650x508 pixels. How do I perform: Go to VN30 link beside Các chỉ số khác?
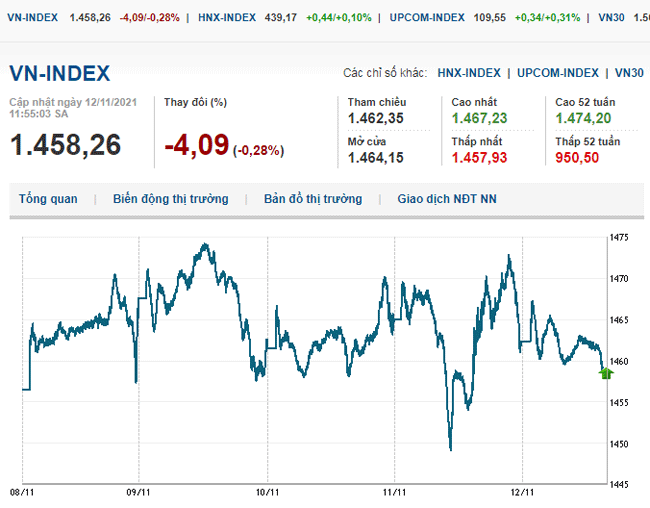629,73
